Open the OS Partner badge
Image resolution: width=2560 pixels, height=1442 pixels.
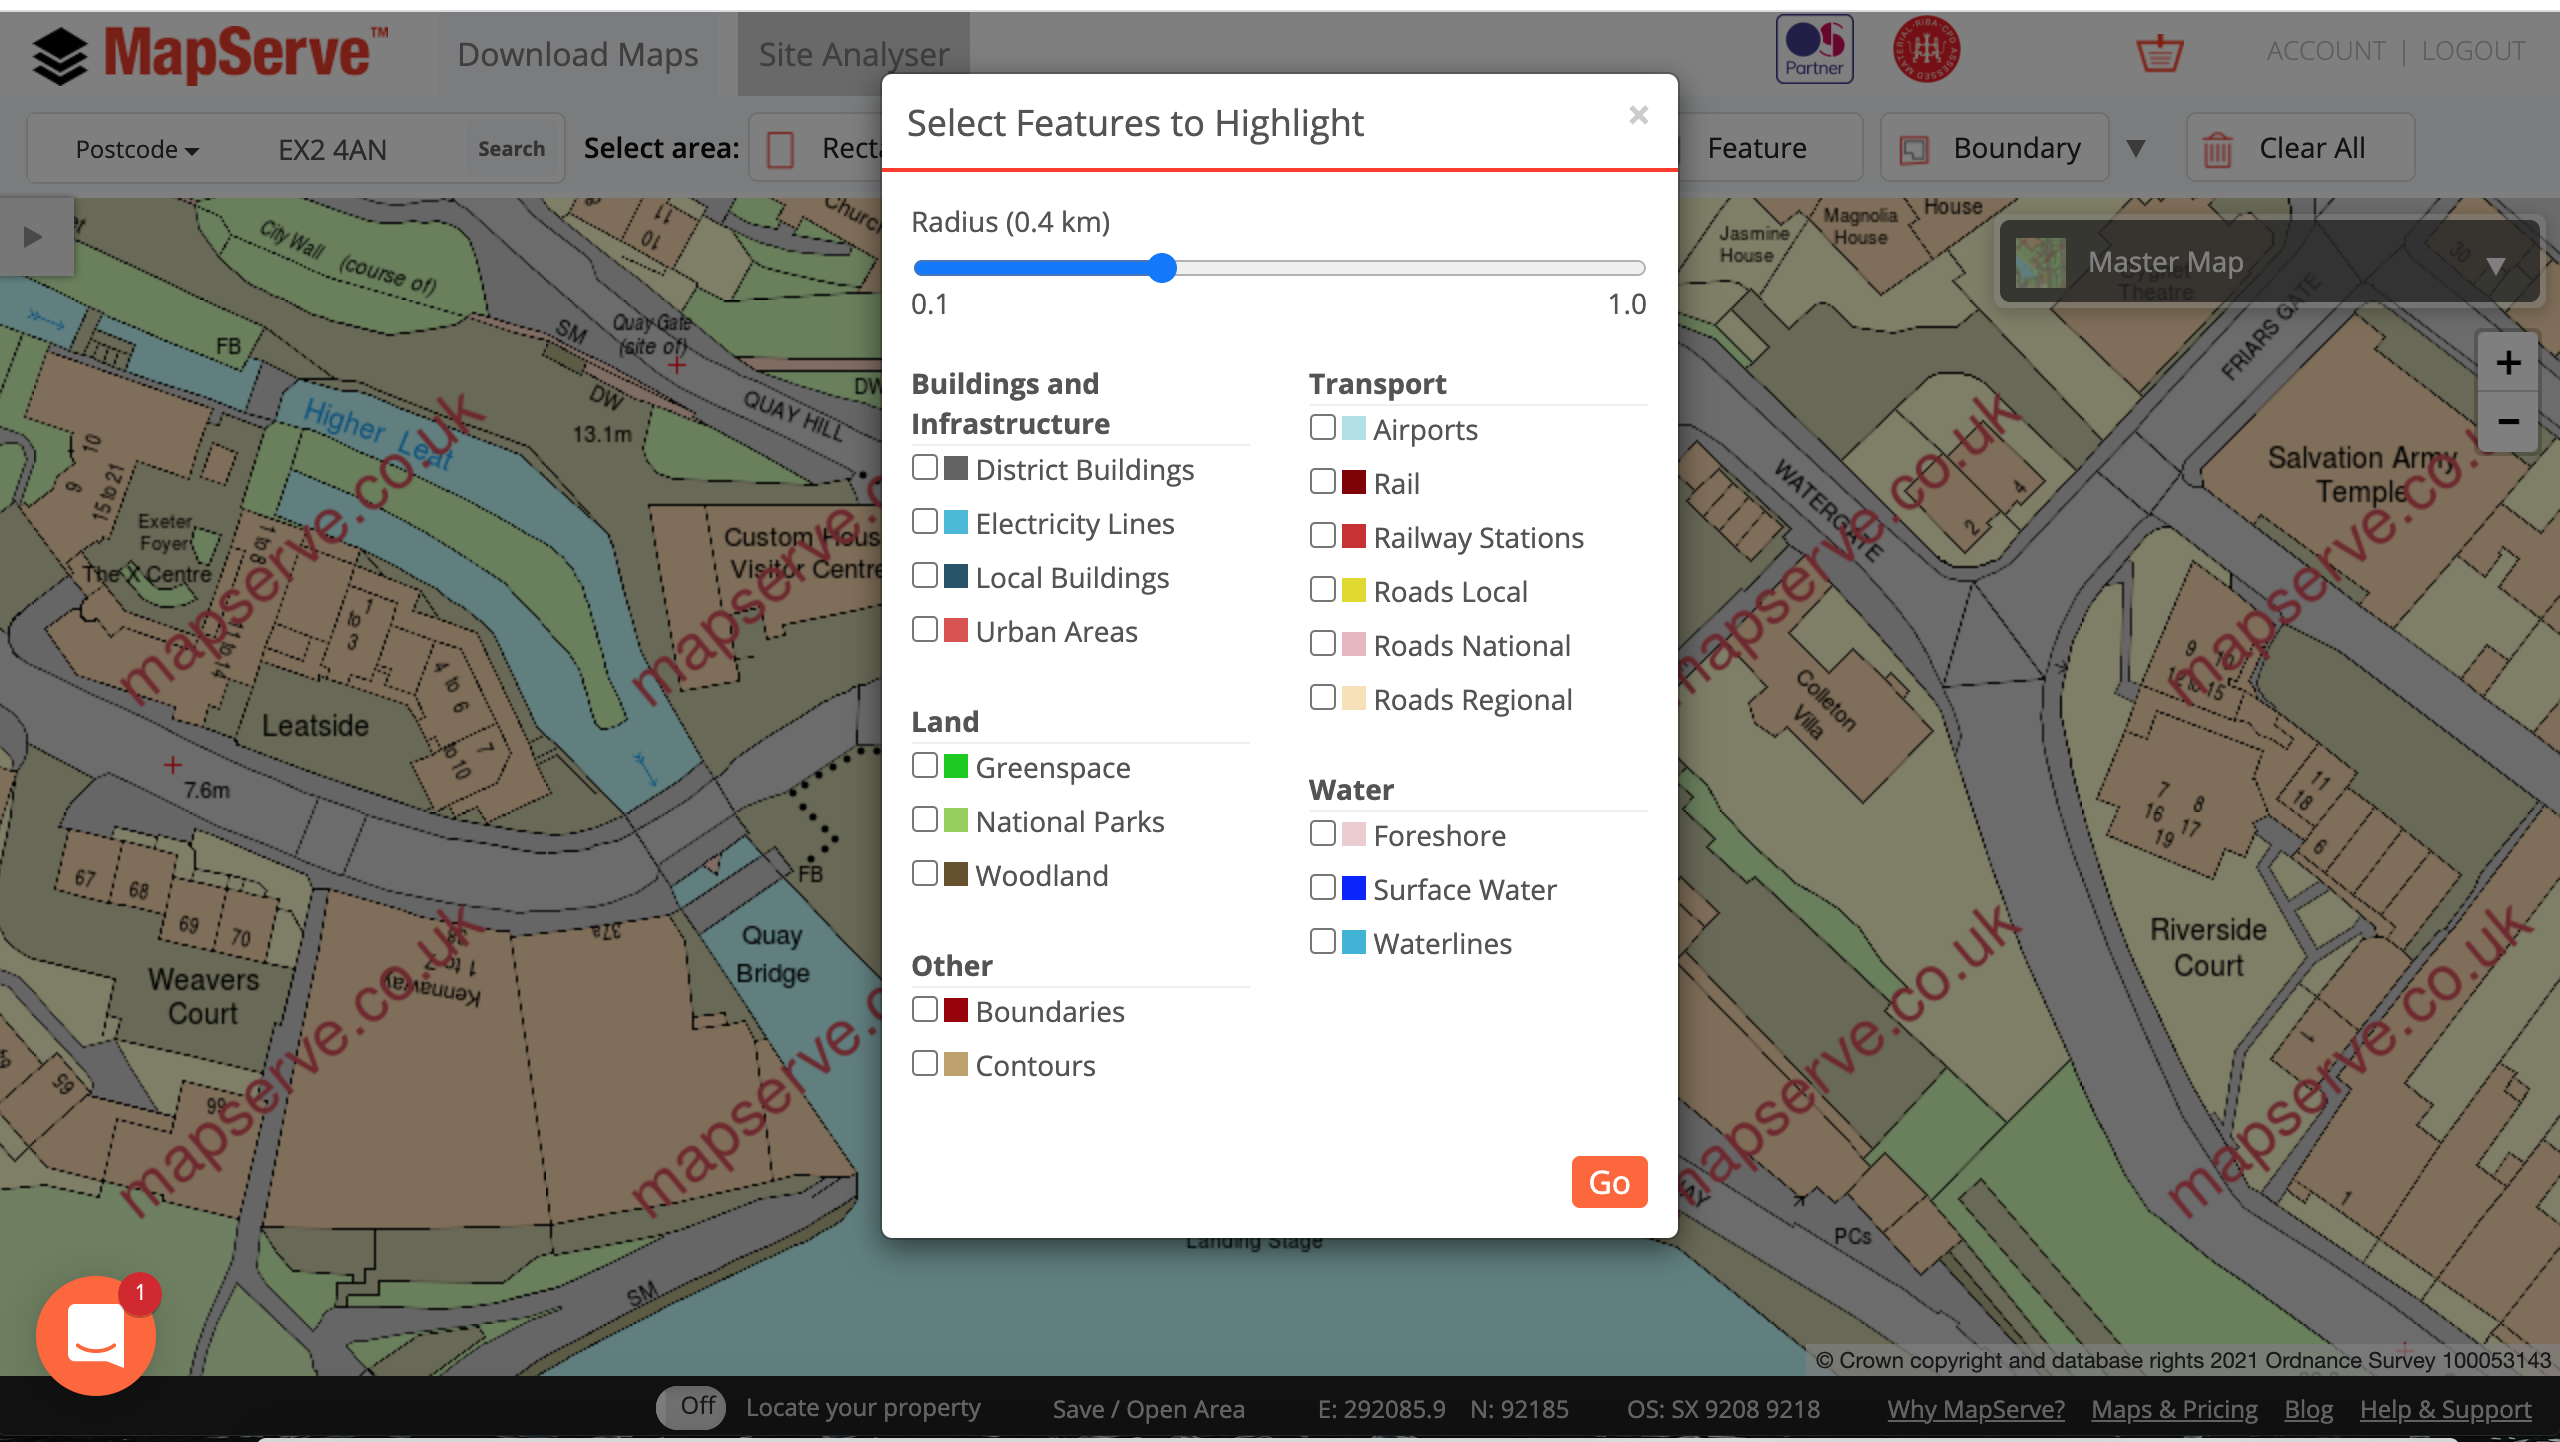coord(1815,49)
